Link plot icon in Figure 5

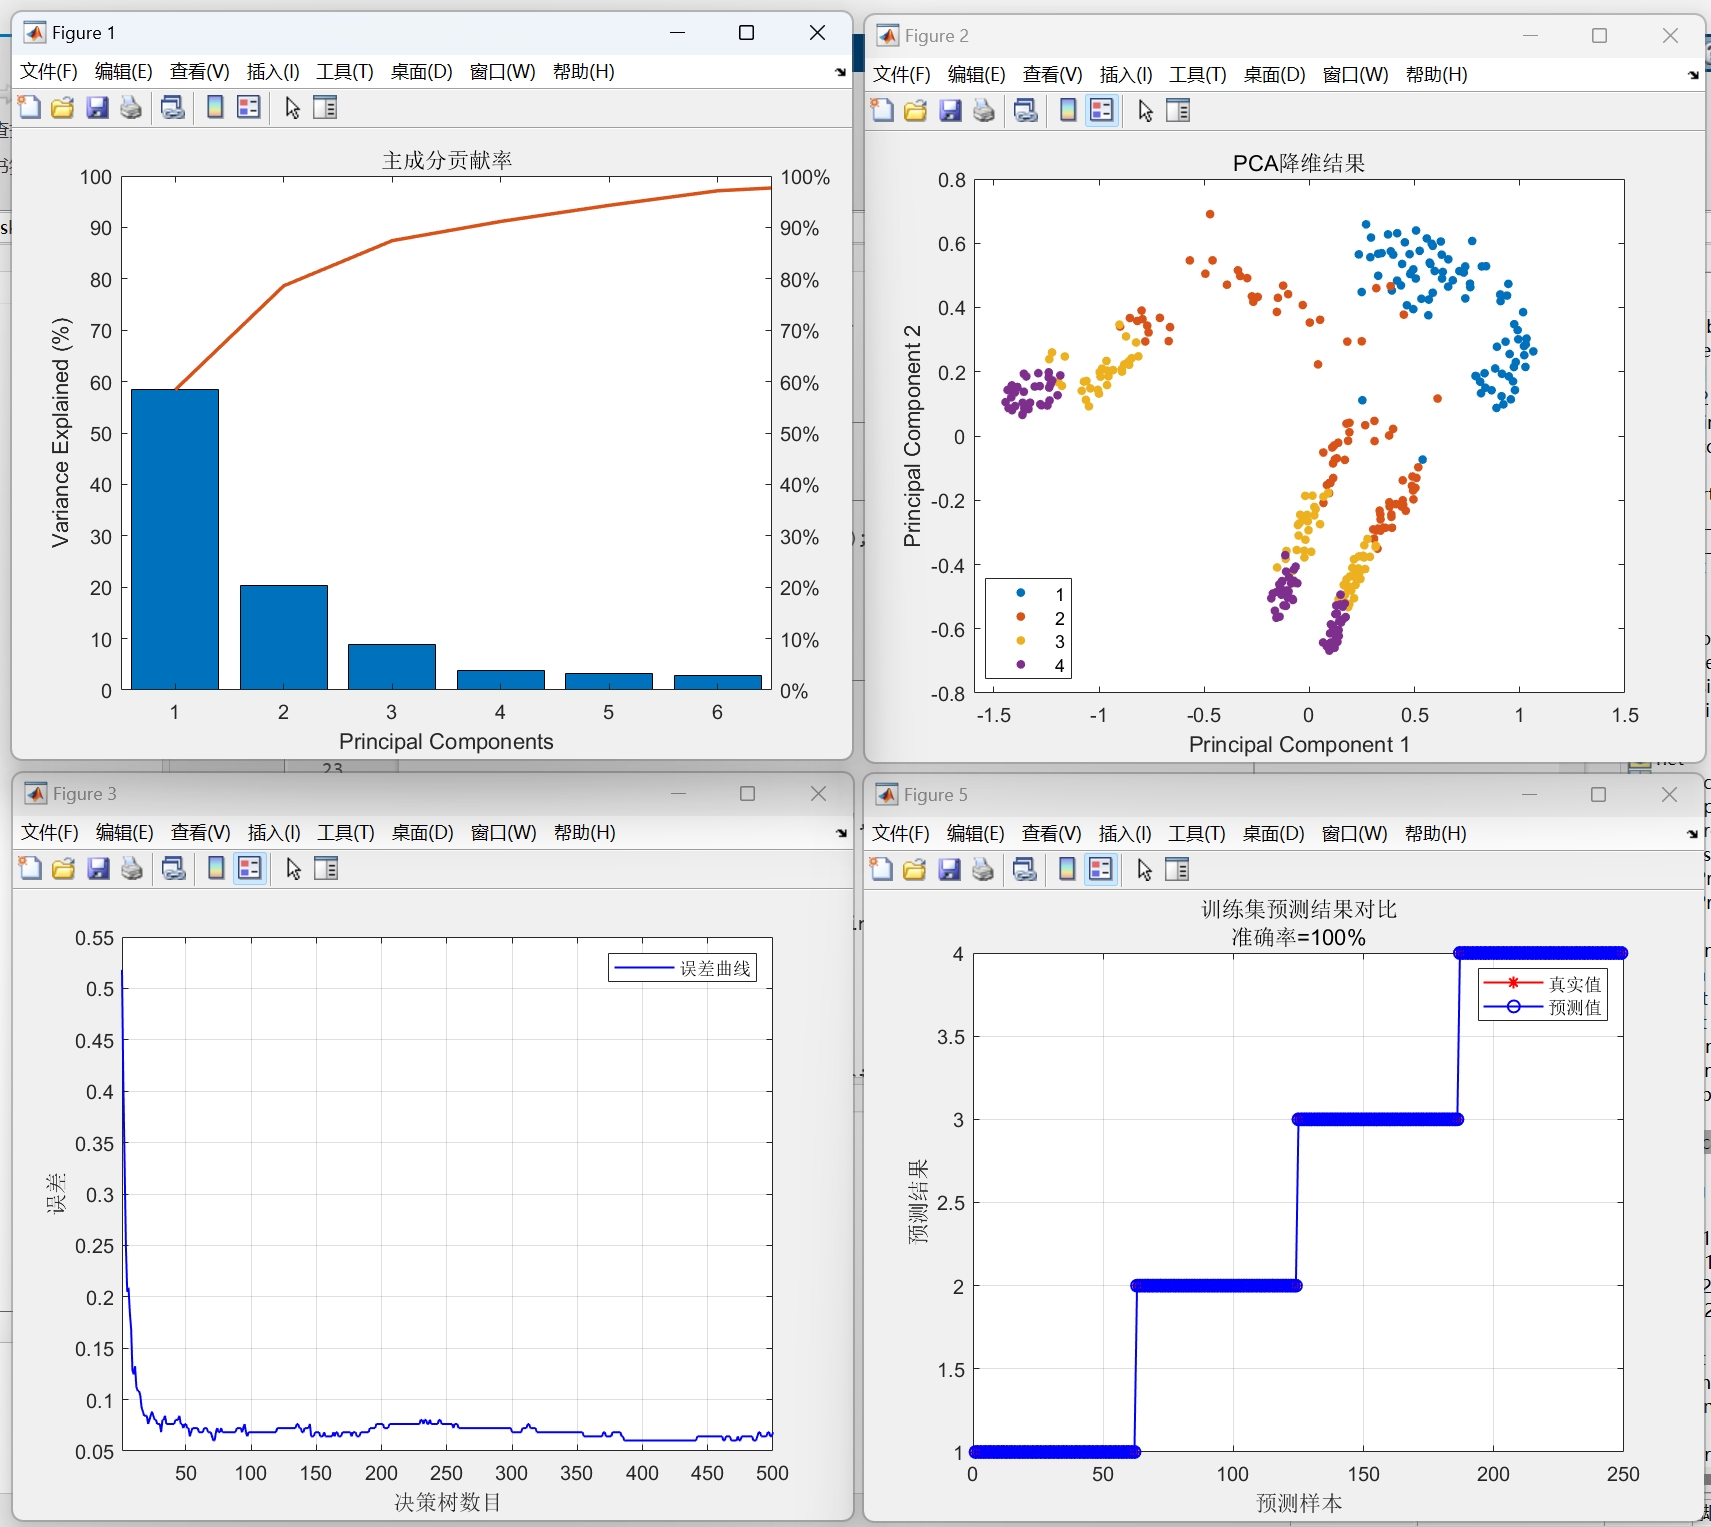tap(1025, 869)
